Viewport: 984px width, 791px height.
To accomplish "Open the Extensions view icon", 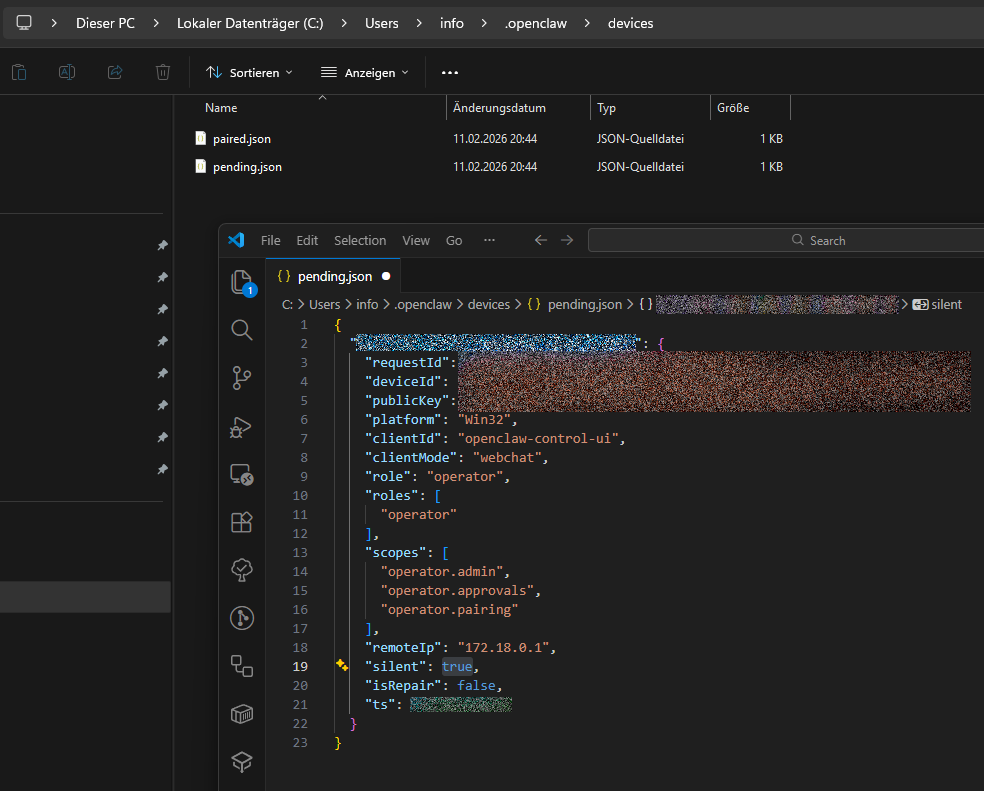I will pyautogui.click(x=242, y=522).
